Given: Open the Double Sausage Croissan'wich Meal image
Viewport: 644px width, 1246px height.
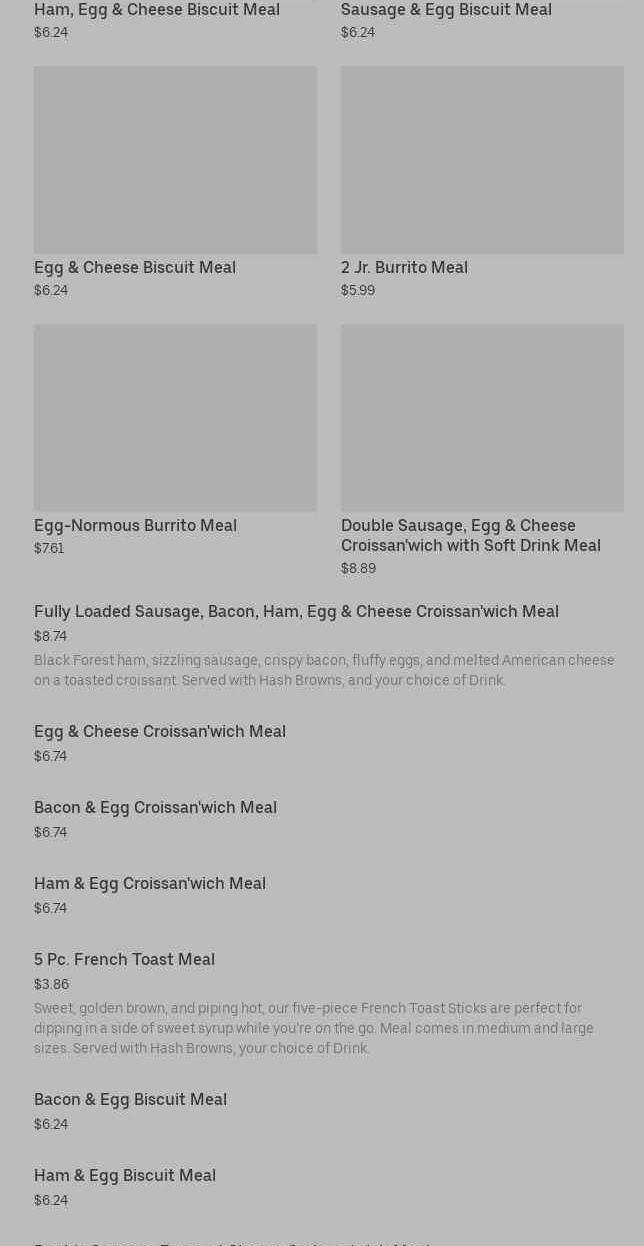Looking at the screenshot, I should [x=482, y=417].
